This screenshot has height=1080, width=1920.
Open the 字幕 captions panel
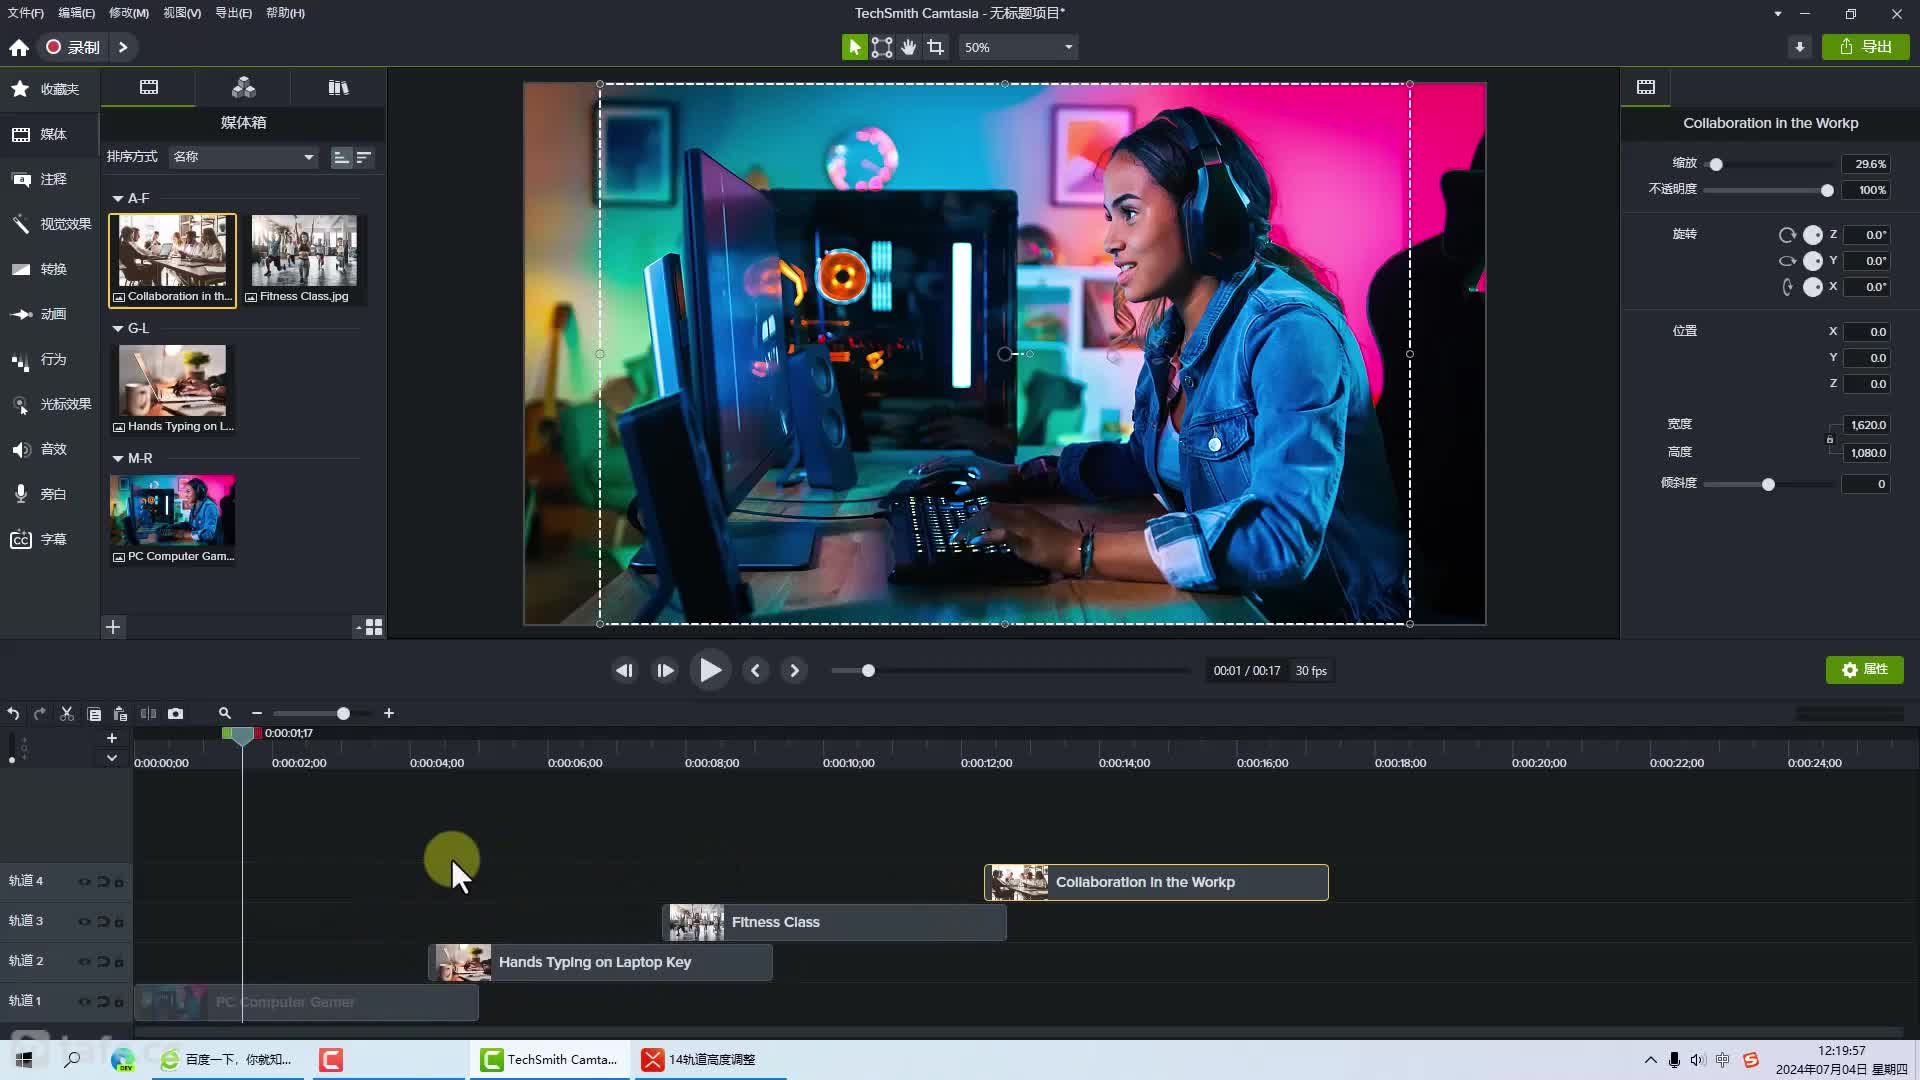coord(50,539)
